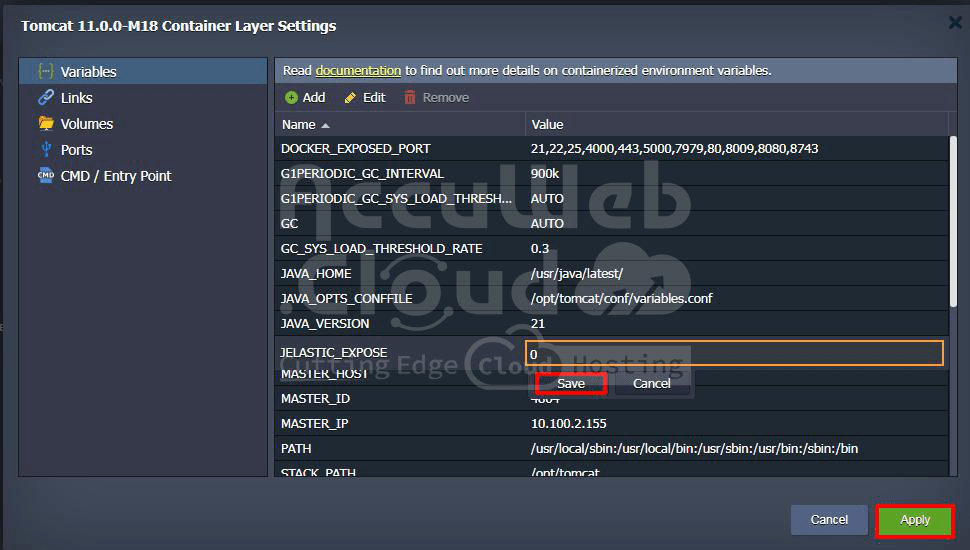
Task: Click the Volumes folder icon
Action: (46, 123)
